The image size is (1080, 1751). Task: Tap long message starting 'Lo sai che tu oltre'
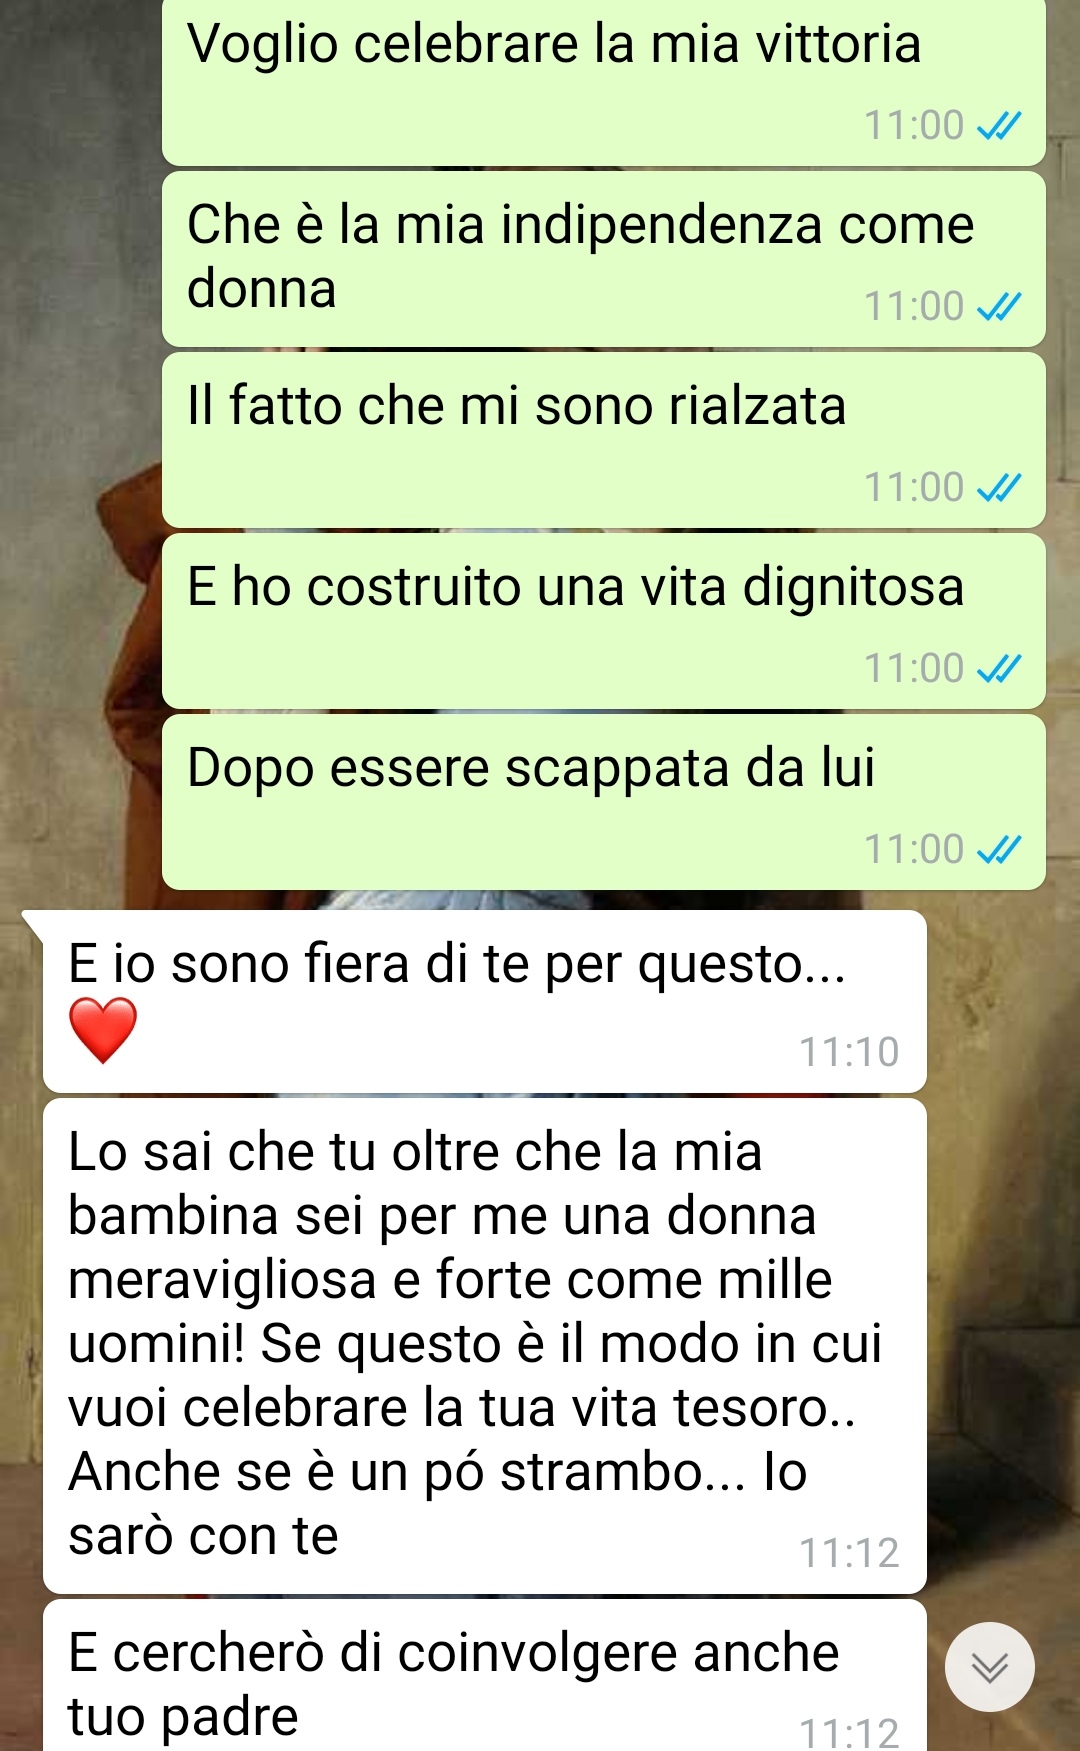click(x=484, y=1346)
